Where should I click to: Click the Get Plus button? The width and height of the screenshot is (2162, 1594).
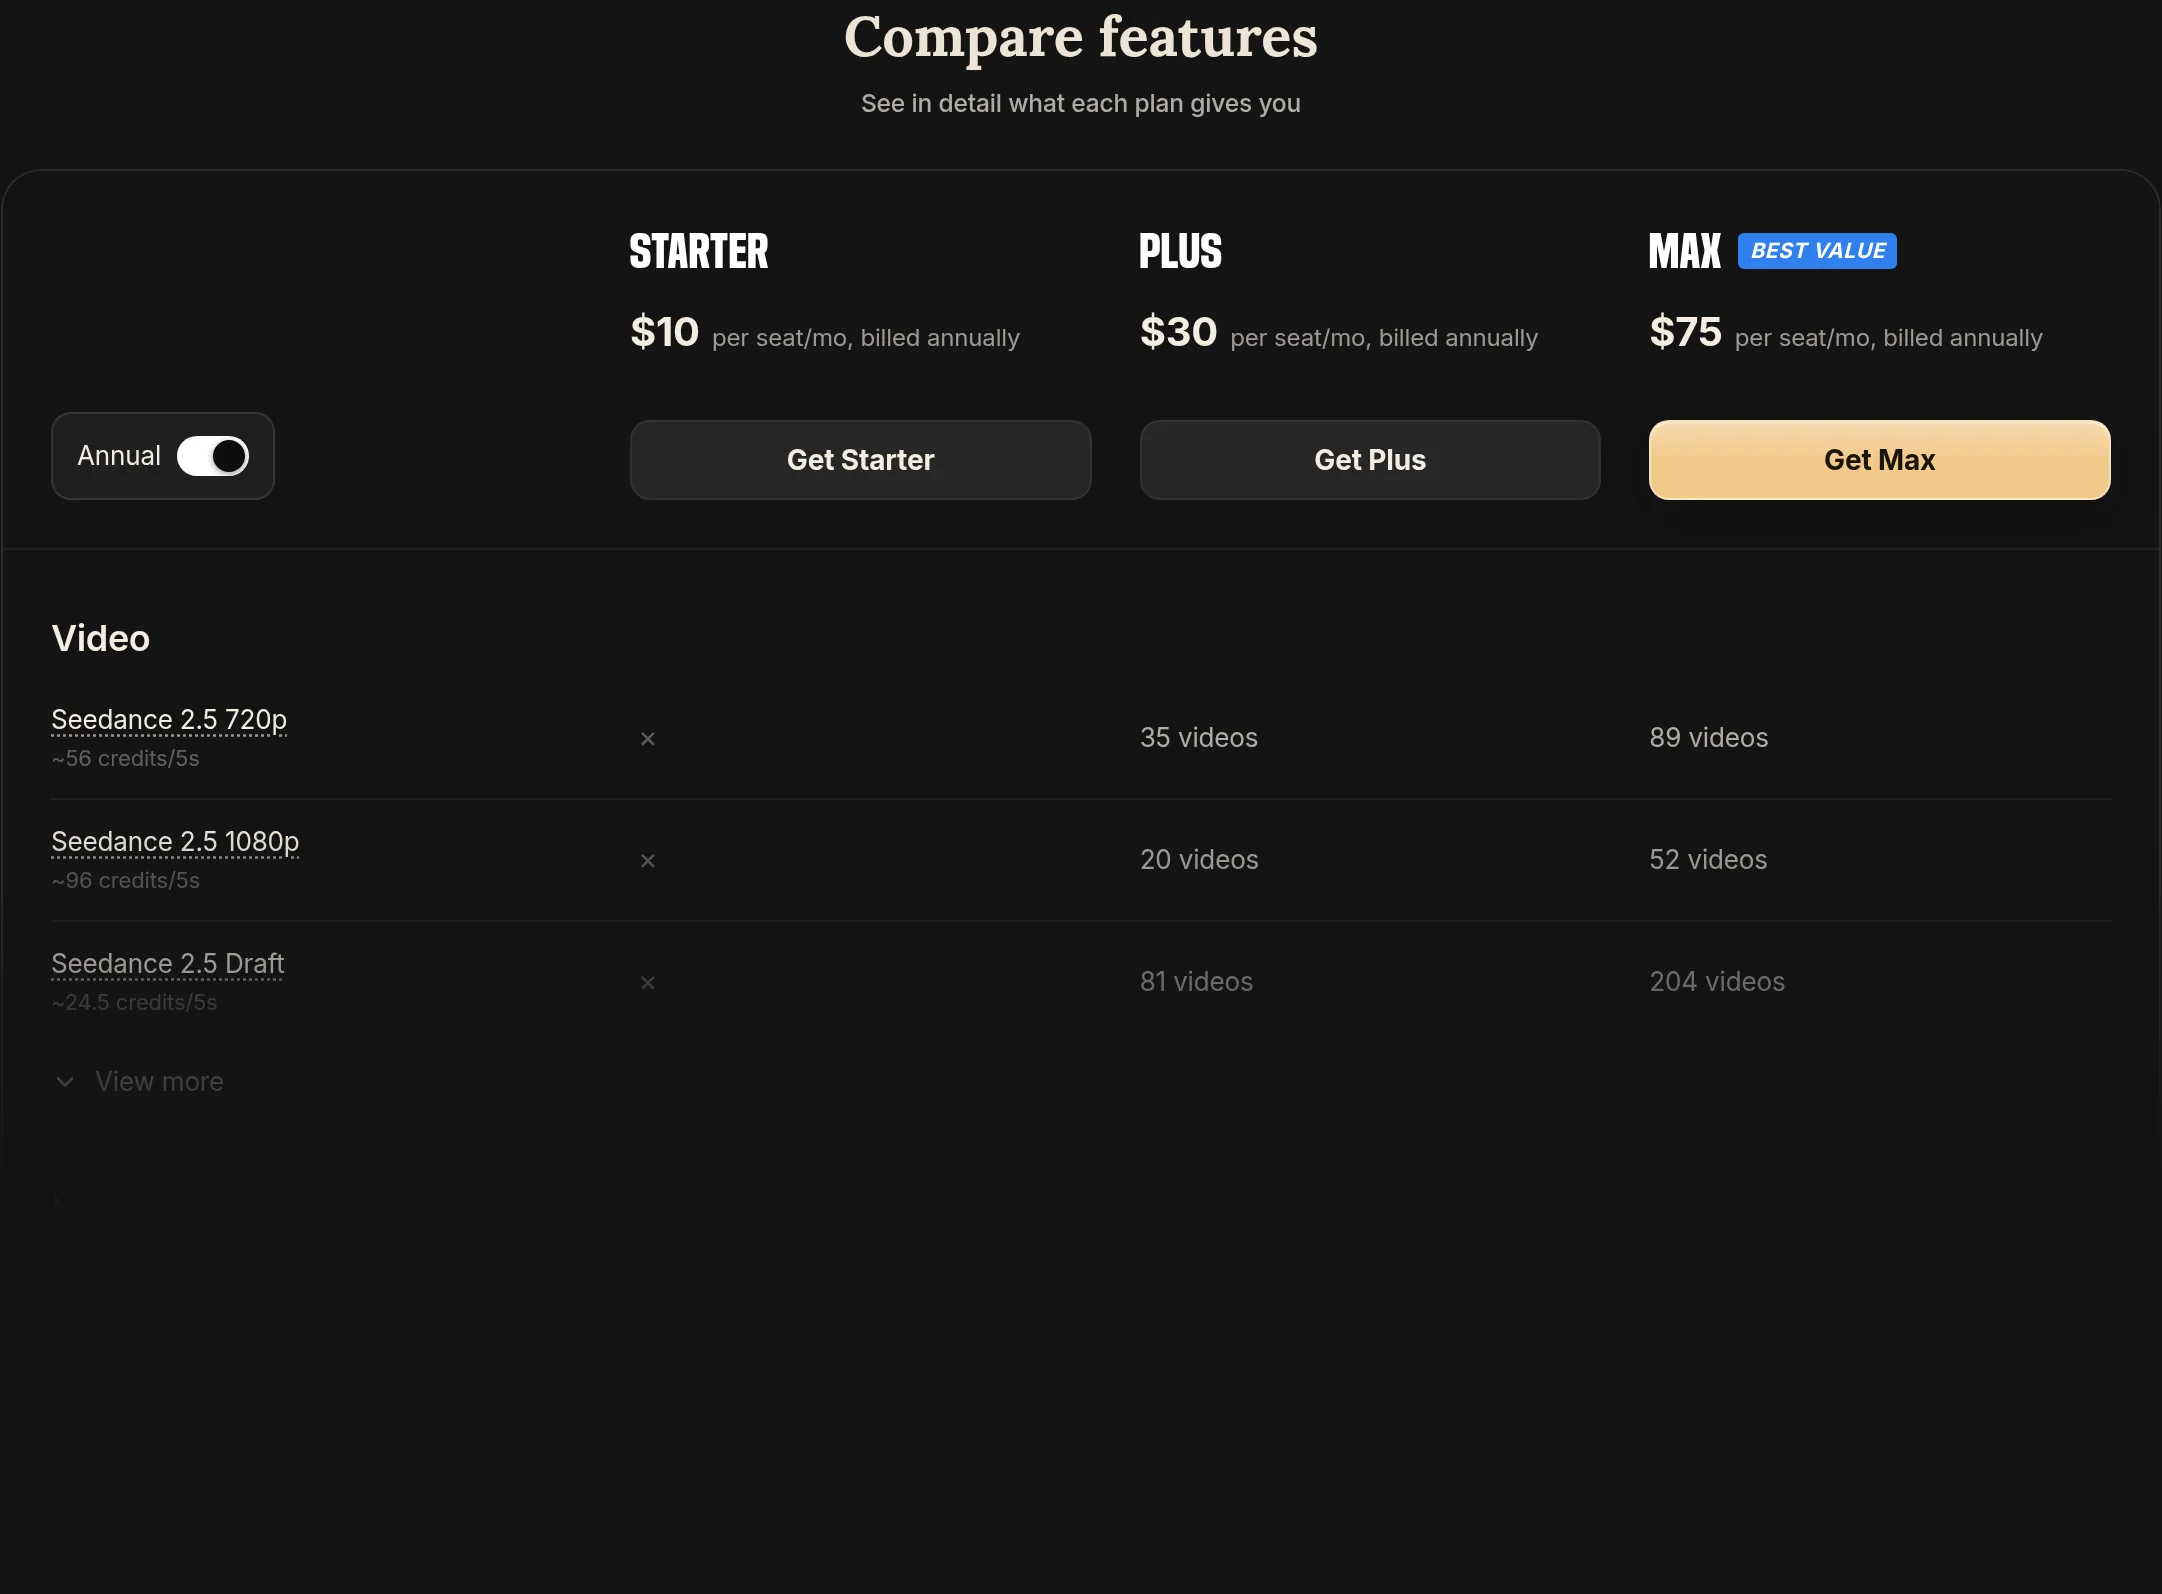(x=1370, y=460)
